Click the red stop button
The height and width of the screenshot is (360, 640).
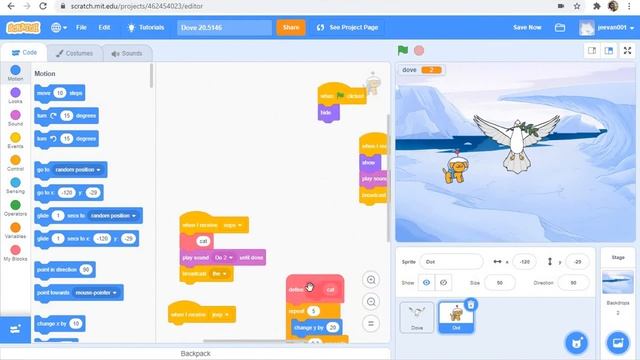coord(419,50)
